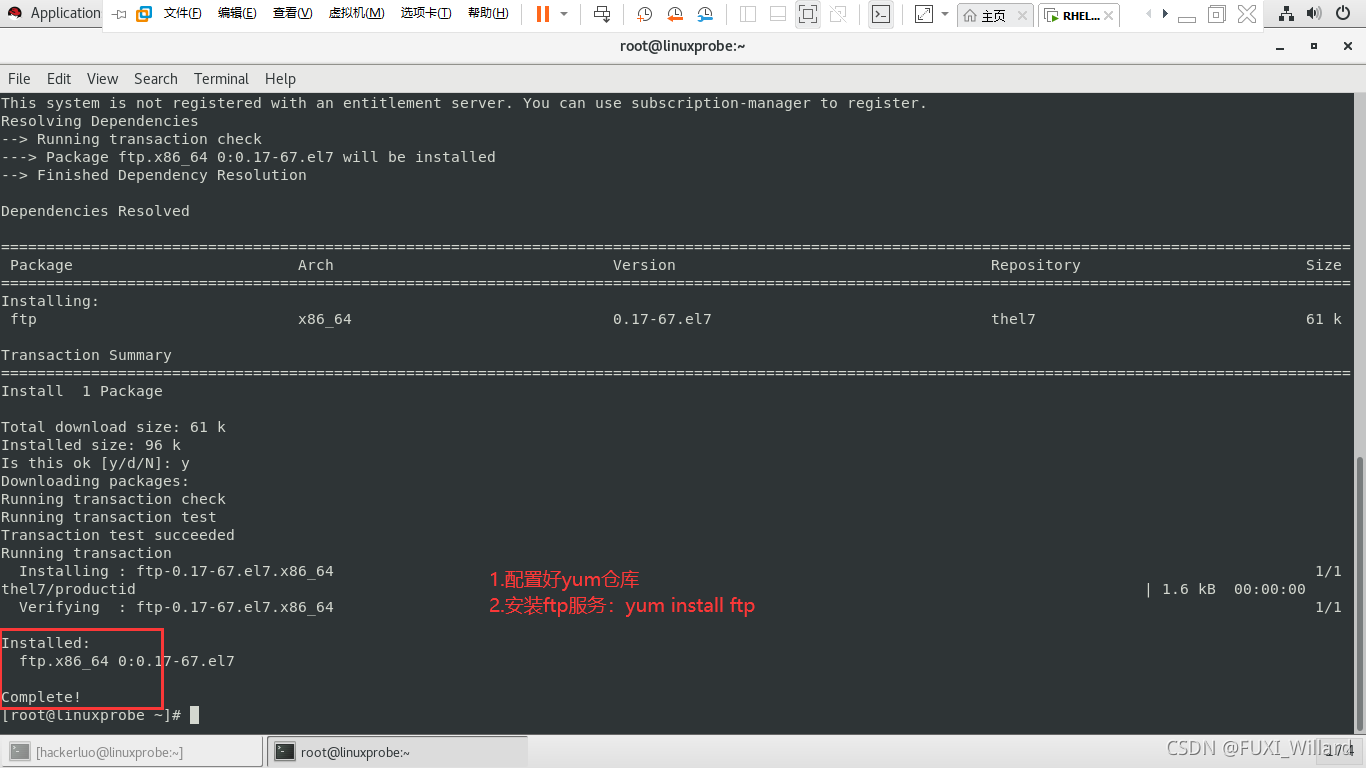Click the '61 k' size value in table

(1323, 319)
